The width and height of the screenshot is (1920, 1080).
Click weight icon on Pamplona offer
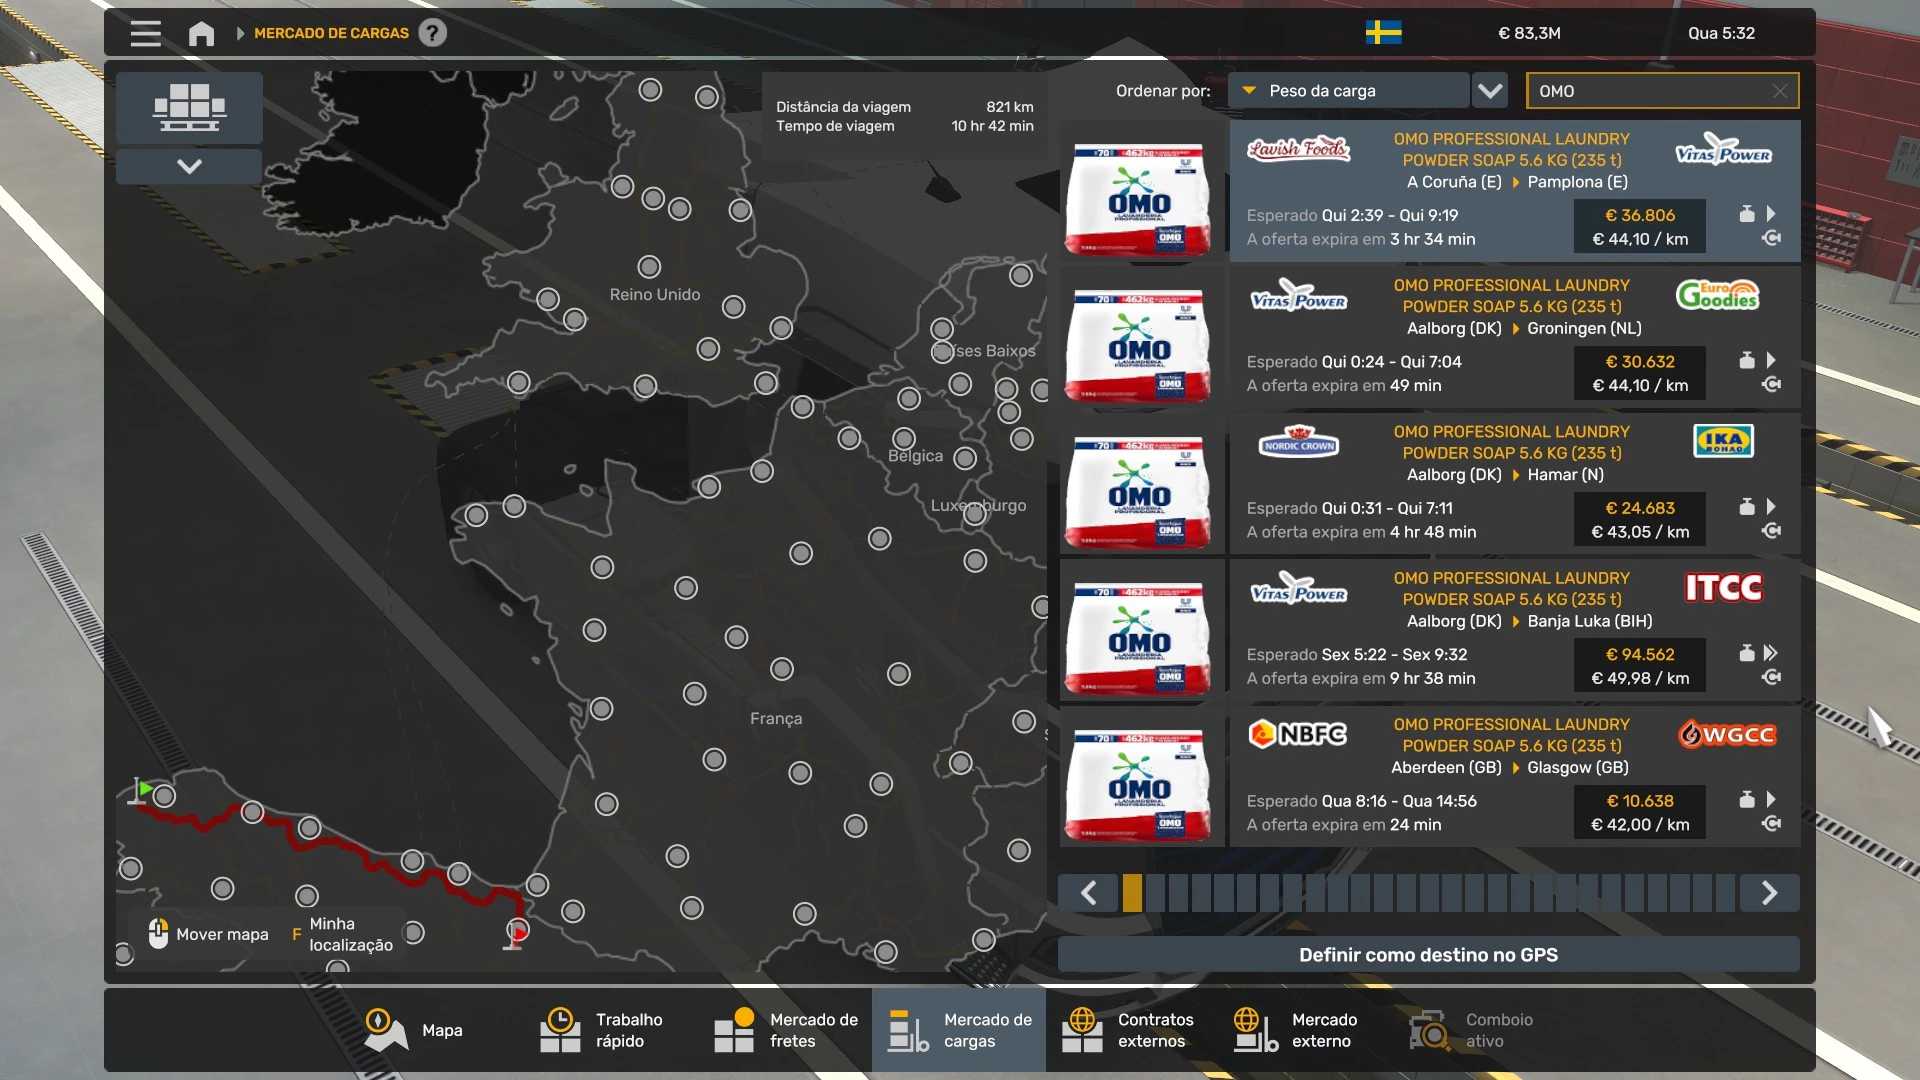pos(1746,214)
